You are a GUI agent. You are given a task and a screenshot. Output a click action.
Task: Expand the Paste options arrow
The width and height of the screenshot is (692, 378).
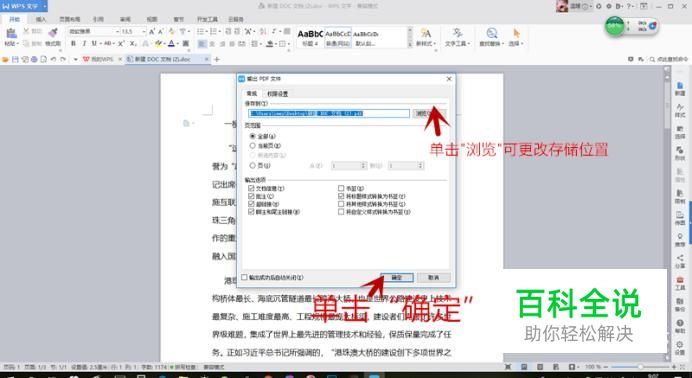(17, 44)
